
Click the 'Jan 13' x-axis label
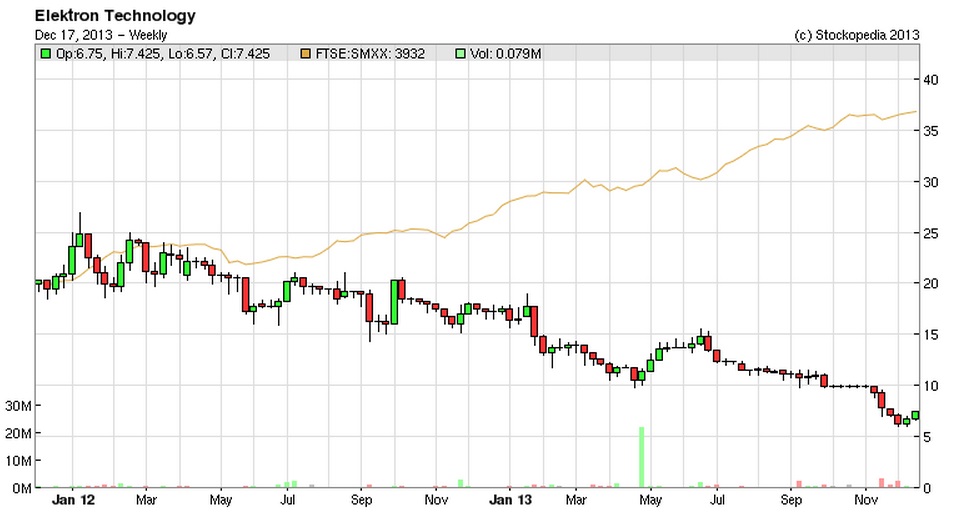click(510, 500)
